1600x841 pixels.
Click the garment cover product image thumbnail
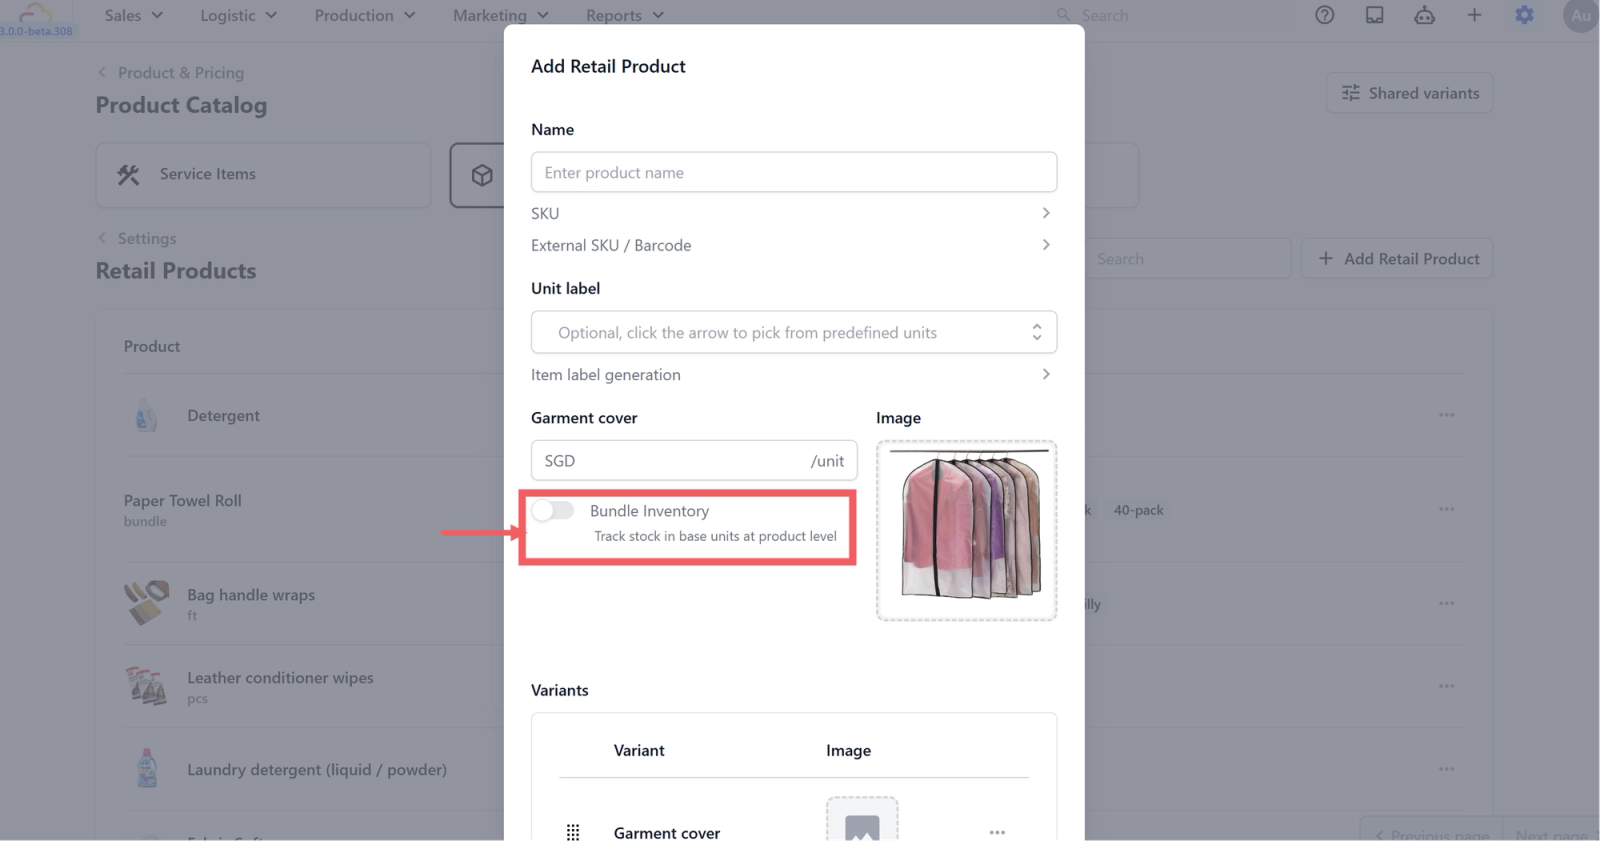(x=967, y=530)
